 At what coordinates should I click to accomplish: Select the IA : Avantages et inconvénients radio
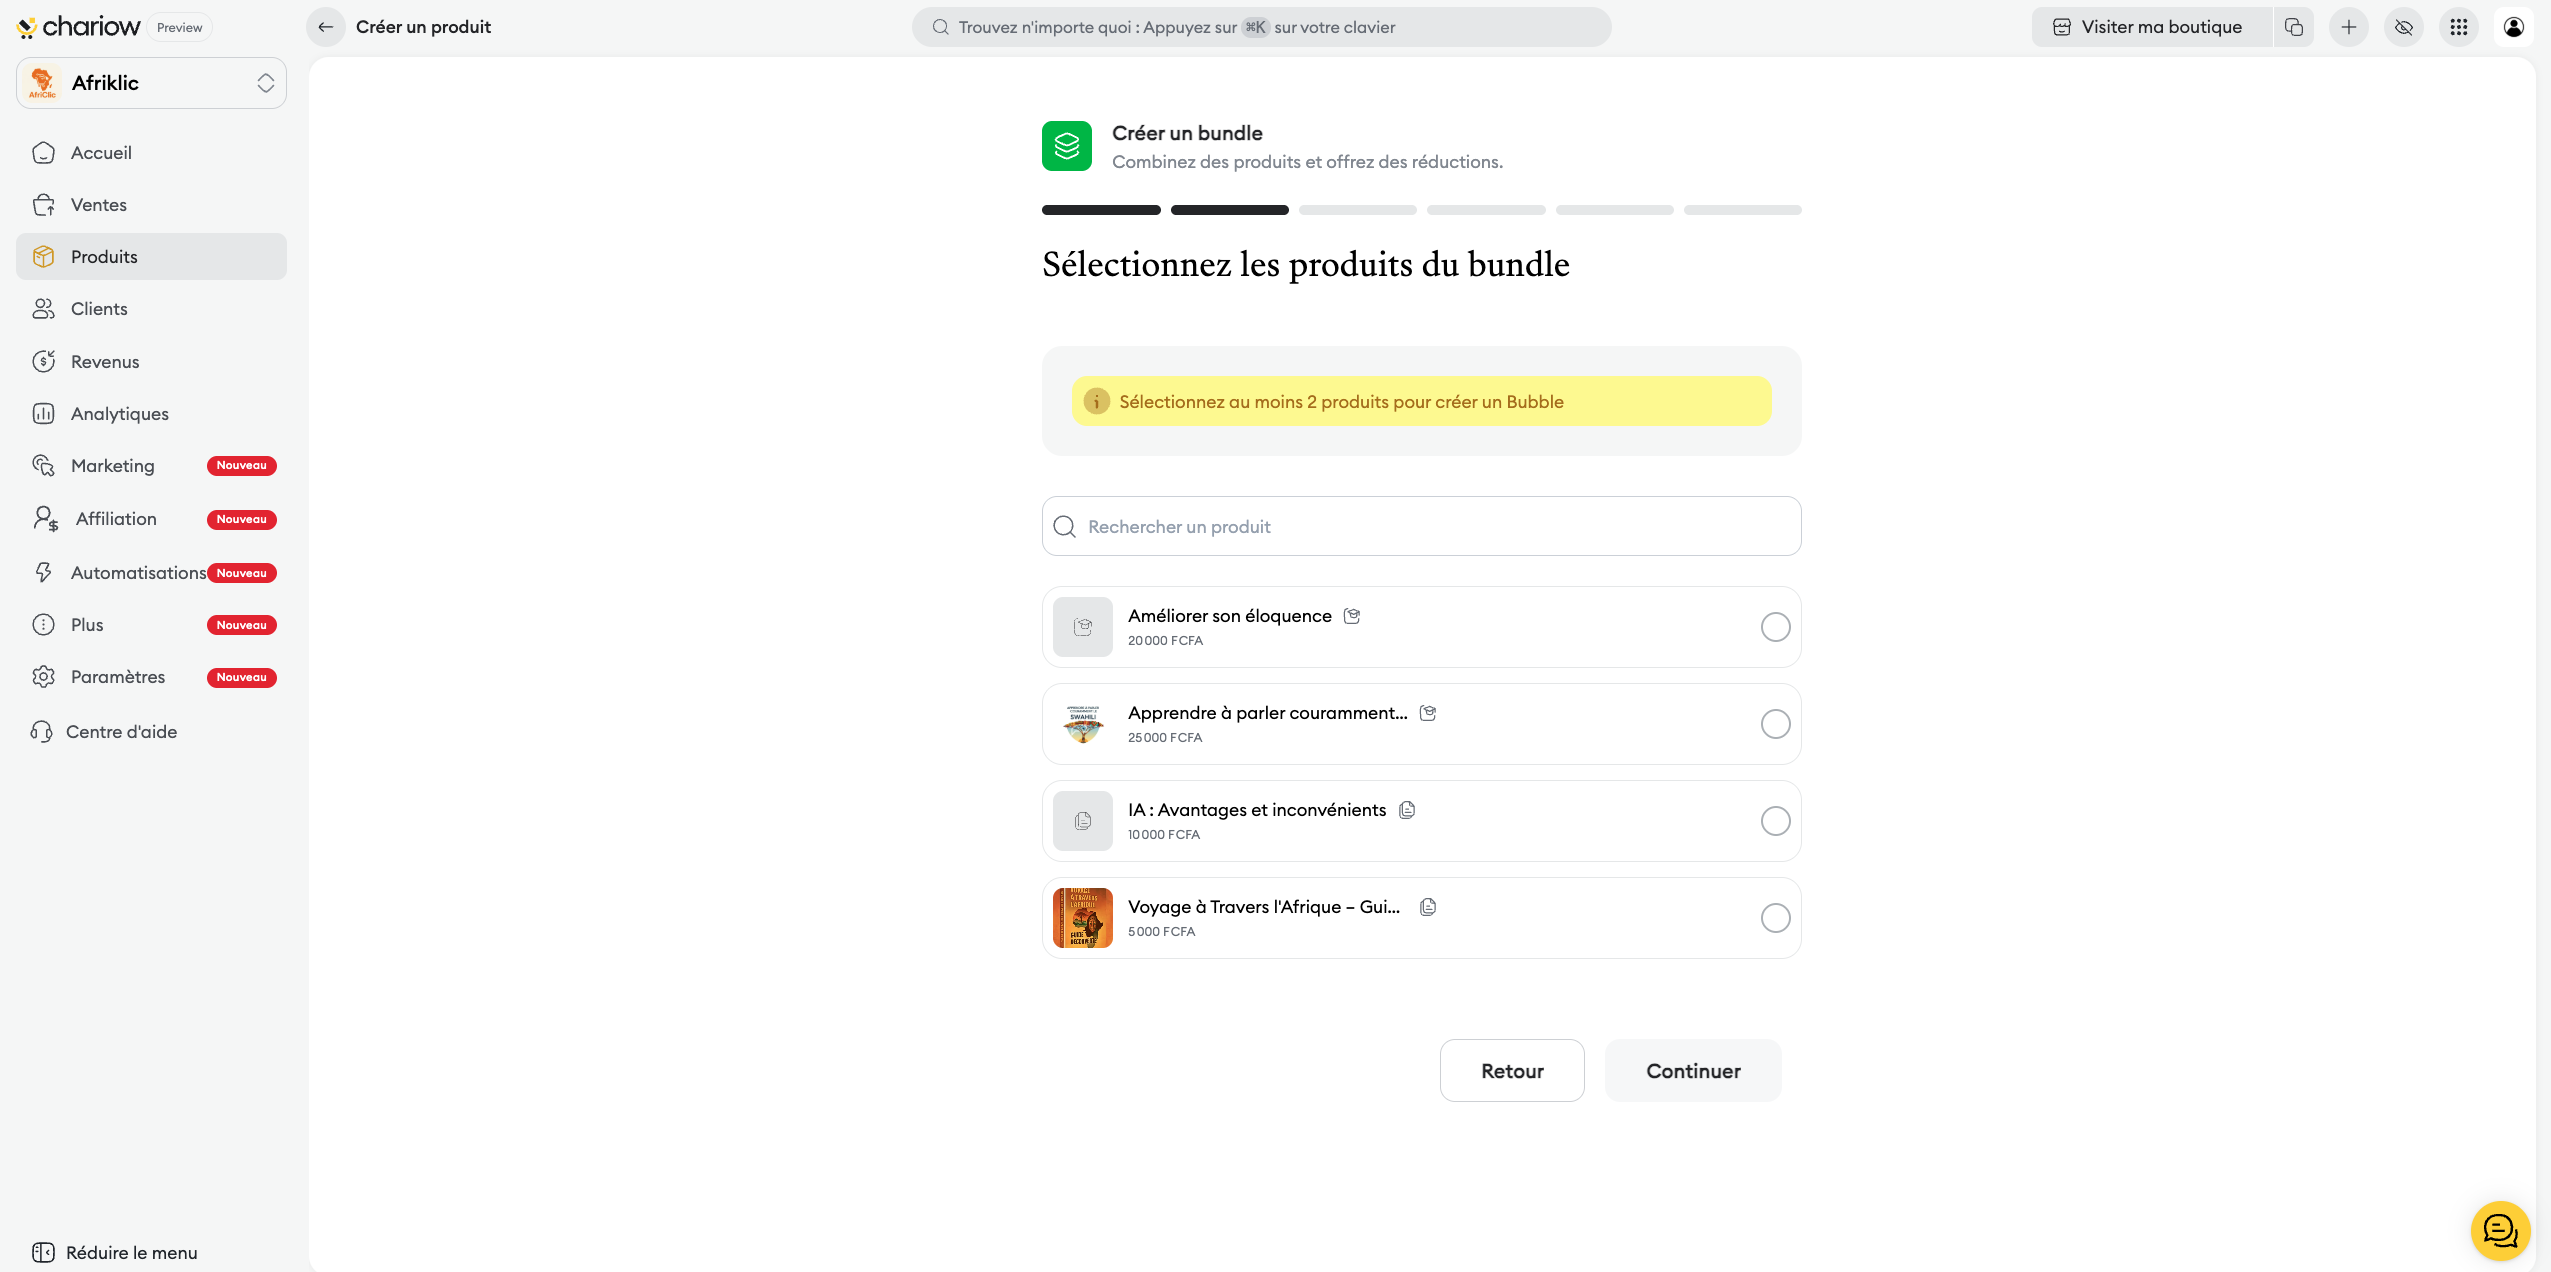[x=1775, y=821]
